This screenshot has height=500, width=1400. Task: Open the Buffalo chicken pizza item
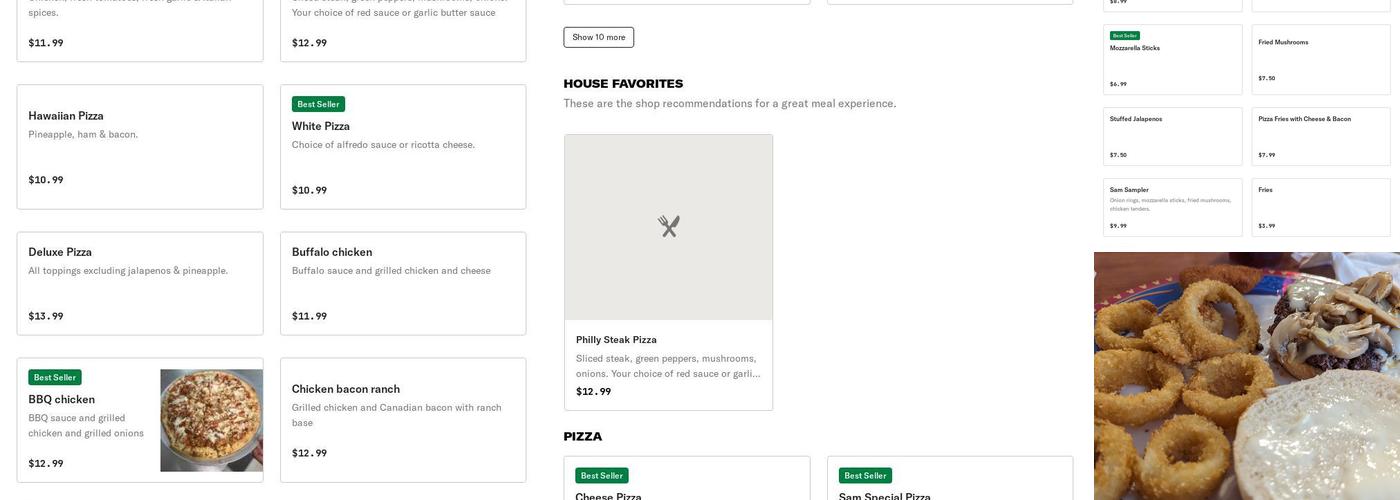tap(403, 283)
